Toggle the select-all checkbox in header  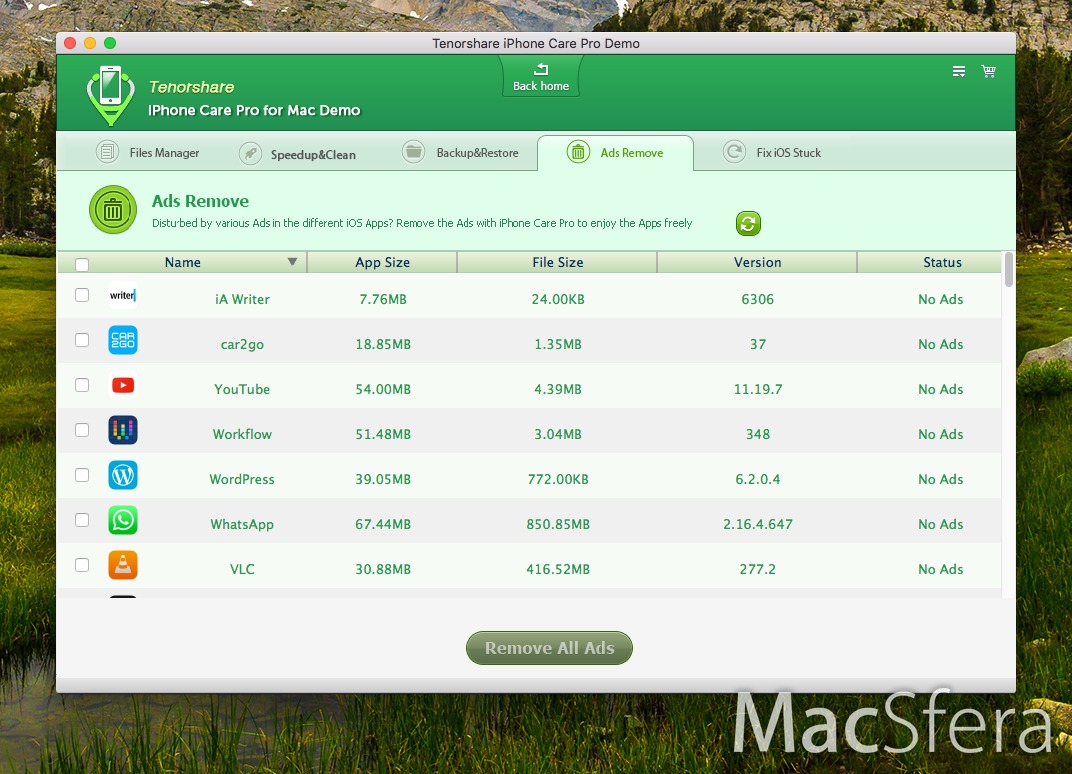pos(82,265)
